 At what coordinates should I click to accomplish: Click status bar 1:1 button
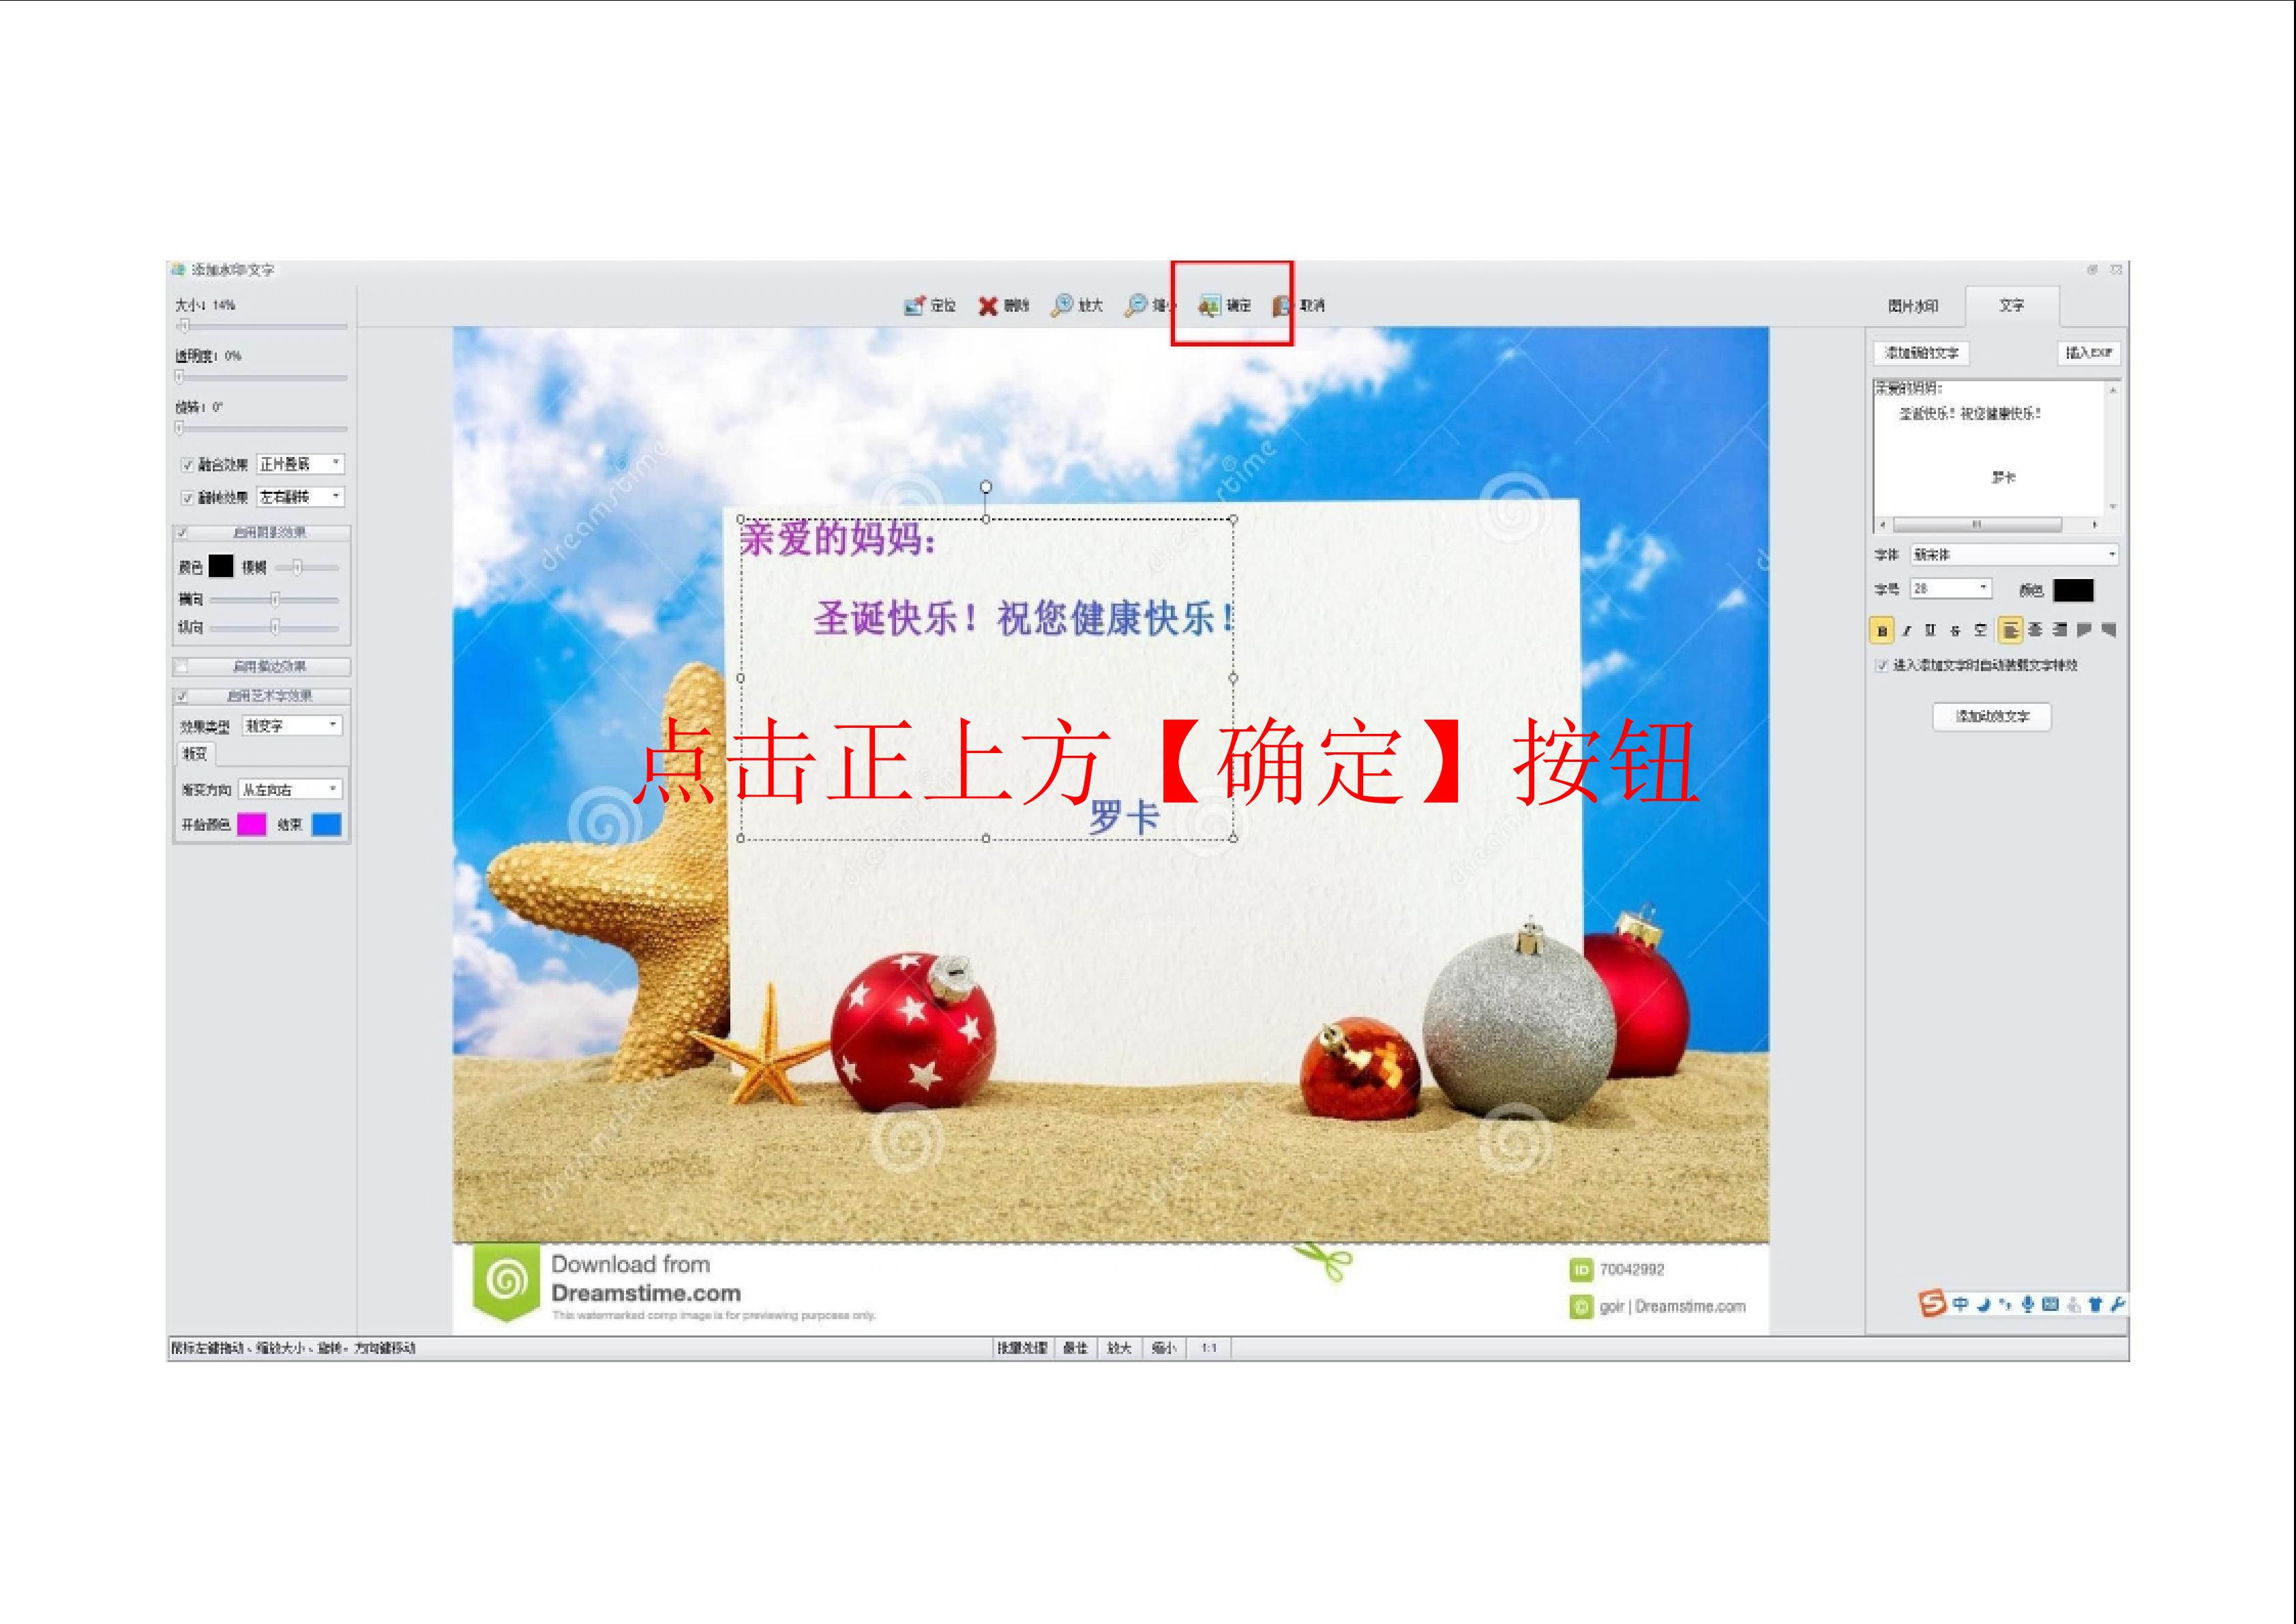click(1209, 1348)
